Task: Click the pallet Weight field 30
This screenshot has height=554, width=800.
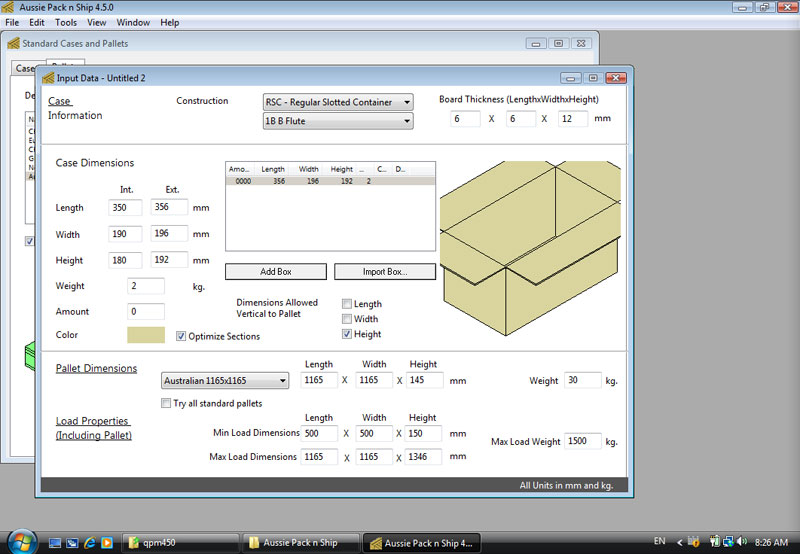Action: coord(583,380)
